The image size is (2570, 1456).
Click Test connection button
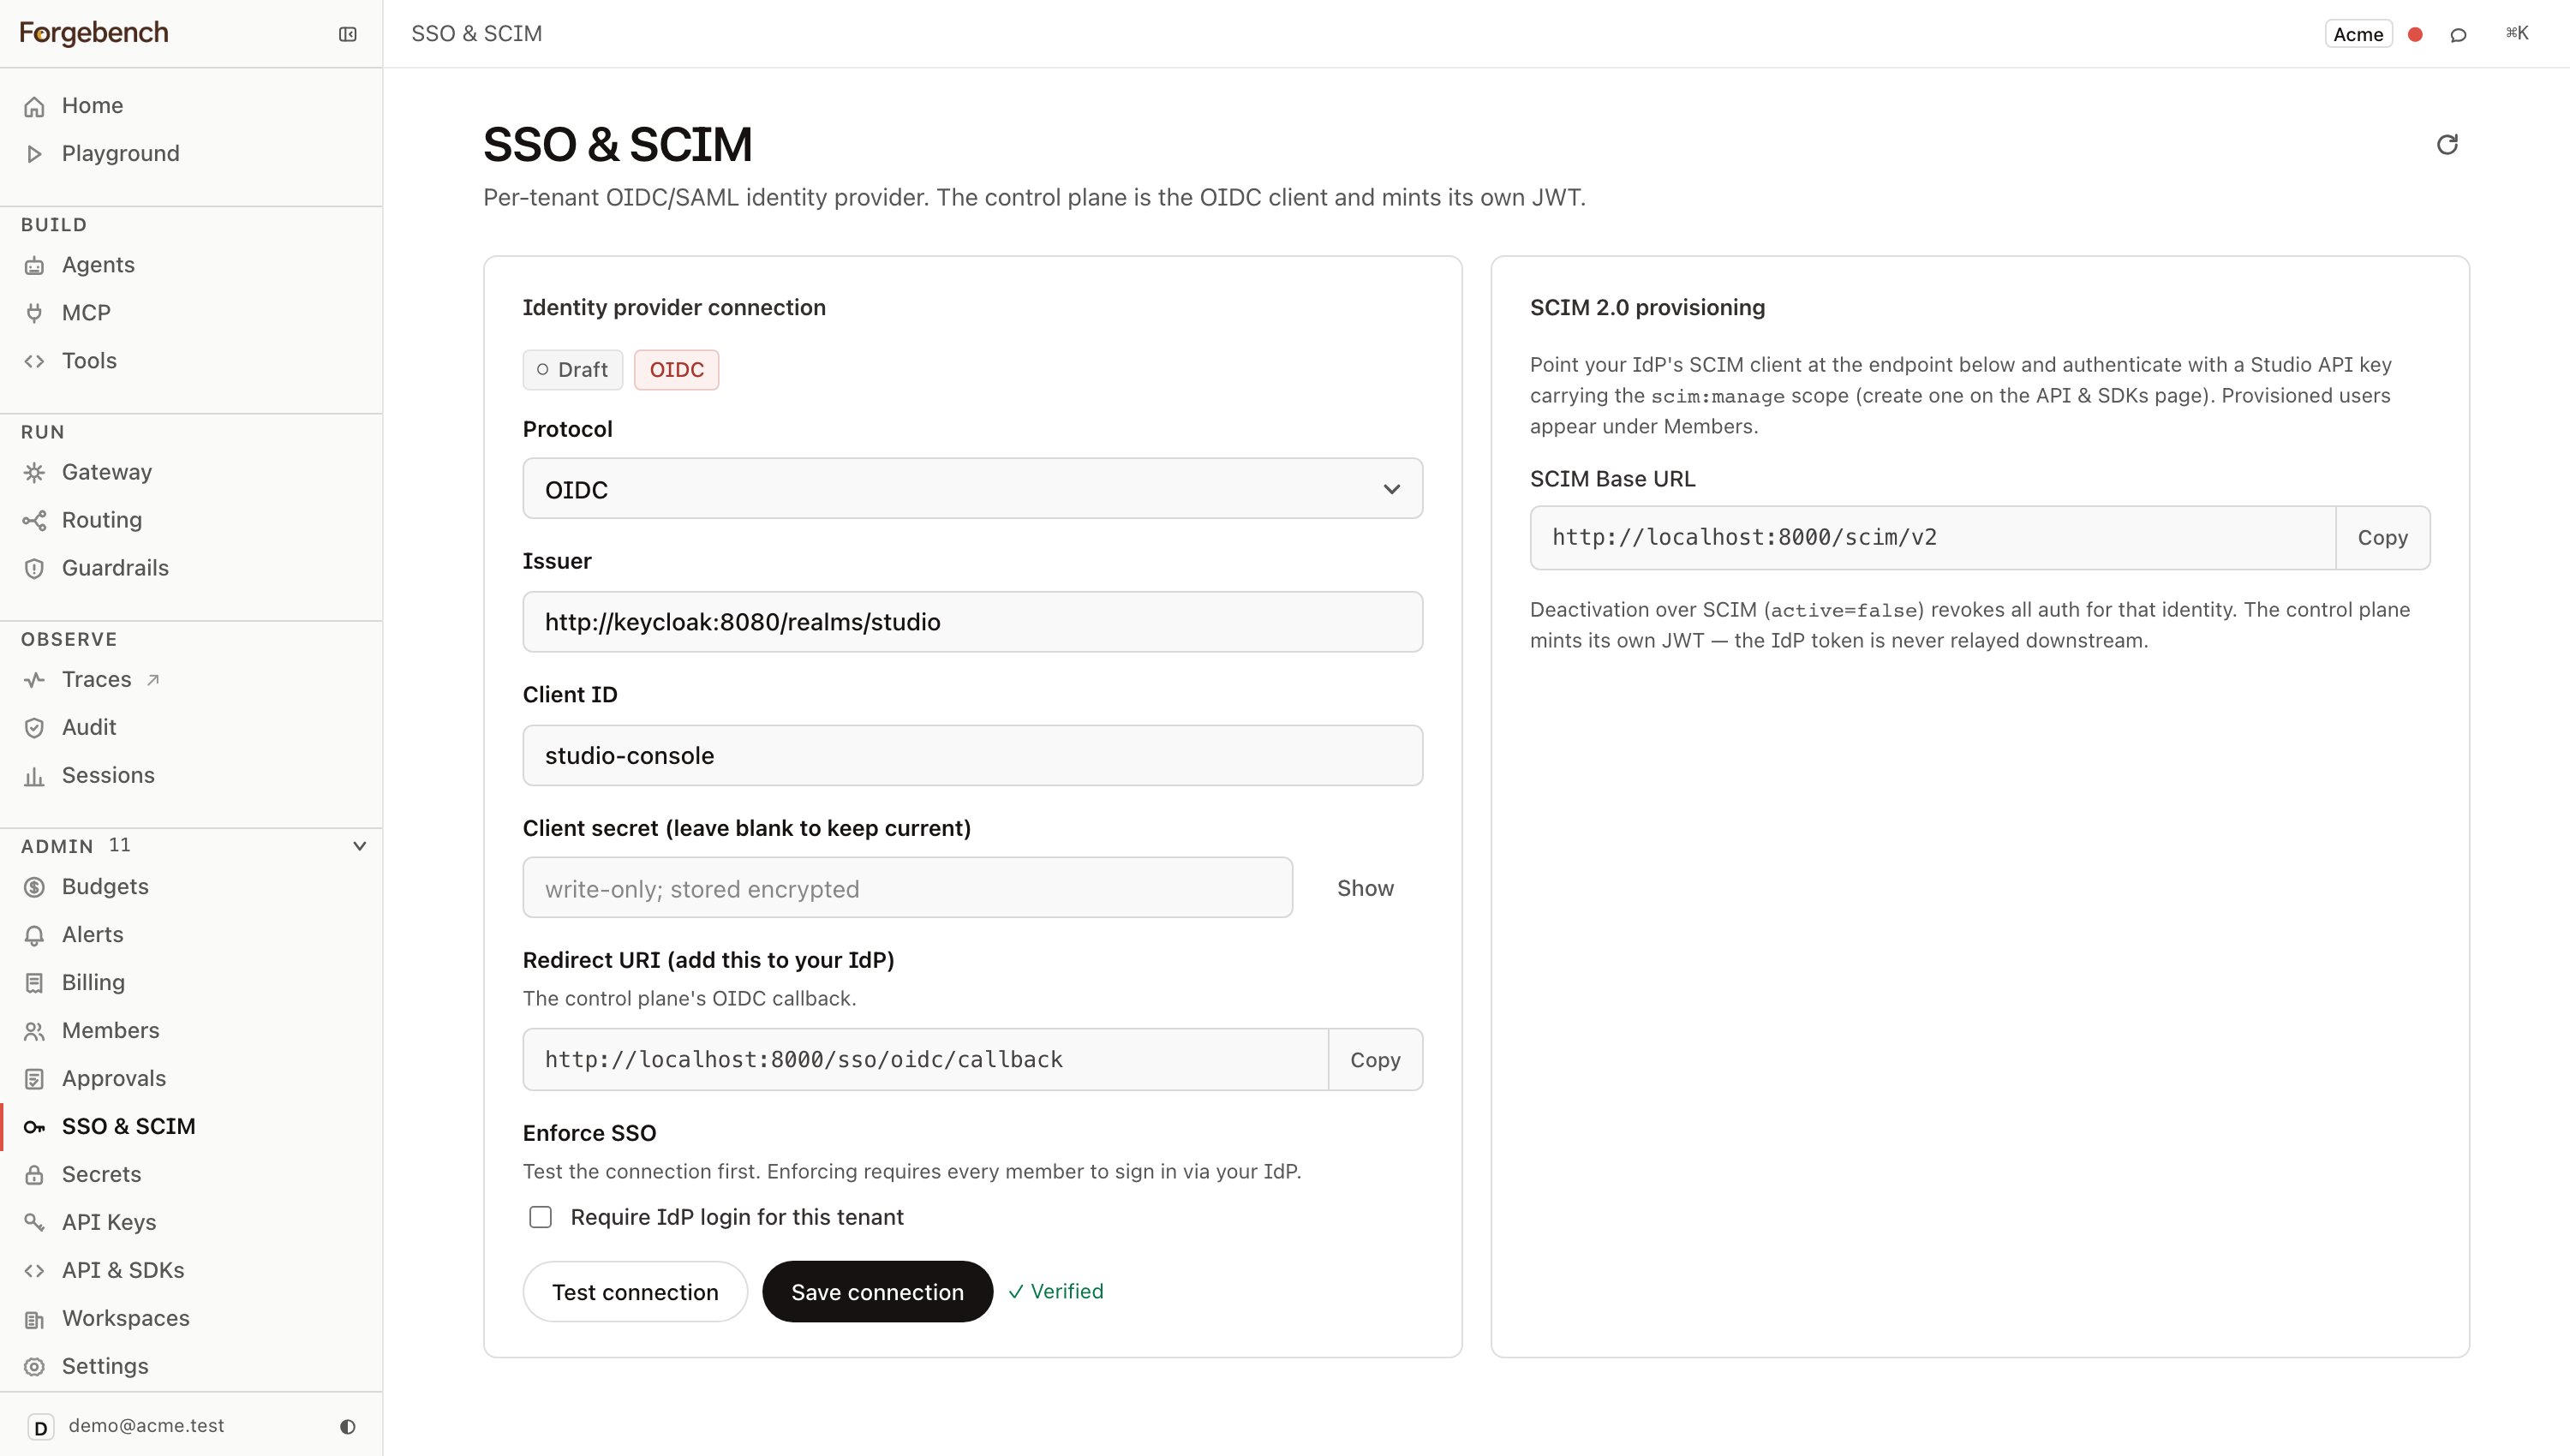[x=635, y=1292]
